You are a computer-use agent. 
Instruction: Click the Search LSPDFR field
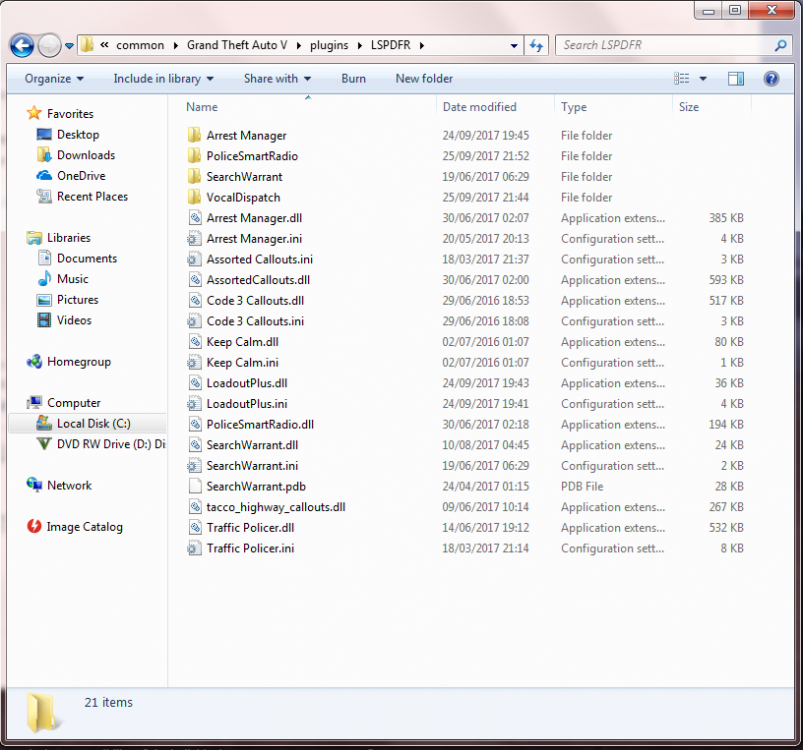point(666,46)
